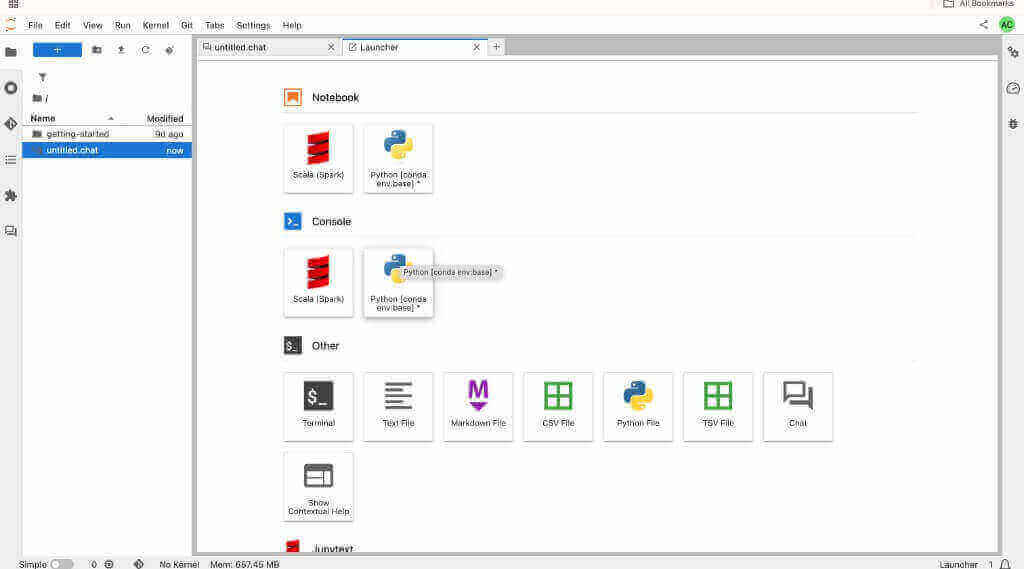The width and height of the screenshot is (1024, 569).
Task: Open Running Terminals and Kernels sidebar
Action: click(x=10, y=88)
